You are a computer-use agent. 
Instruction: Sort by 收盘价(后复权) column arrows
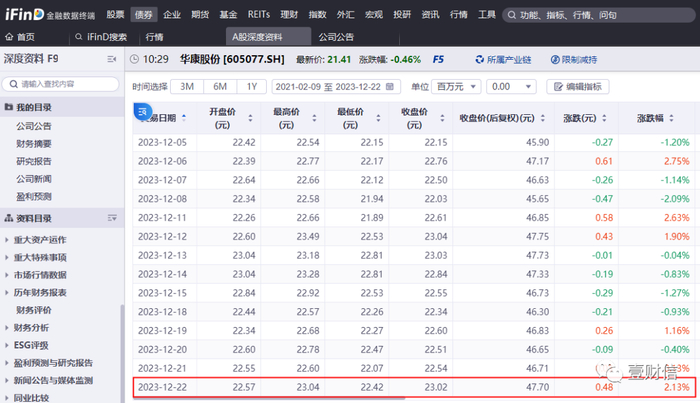coord(543,118)
